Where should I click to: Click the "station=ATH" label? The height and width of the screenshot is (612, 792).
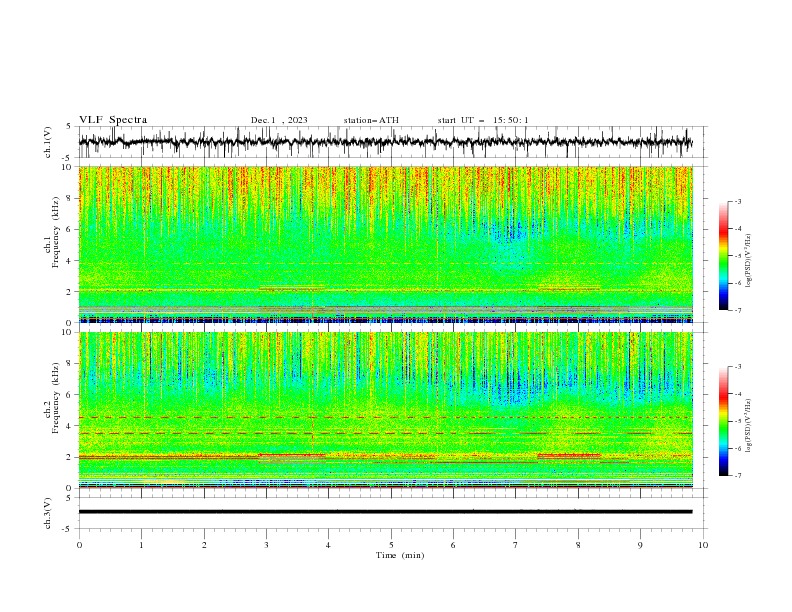[x=371, y=120]
